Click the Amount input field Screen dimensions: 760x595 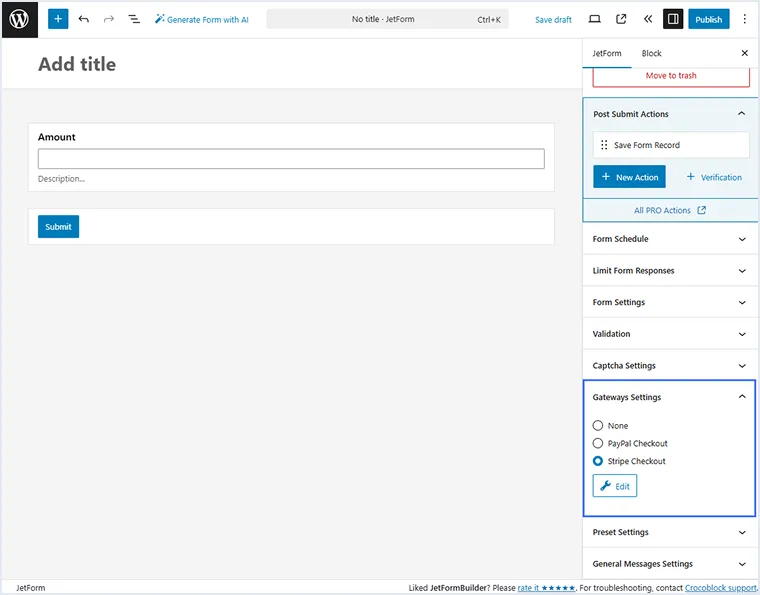291,159
